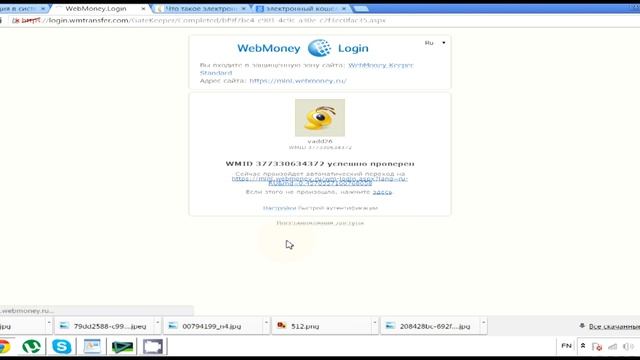The image size is (640, 360).
Task: Open the dark green taskbar application
Action: (122, 347)
